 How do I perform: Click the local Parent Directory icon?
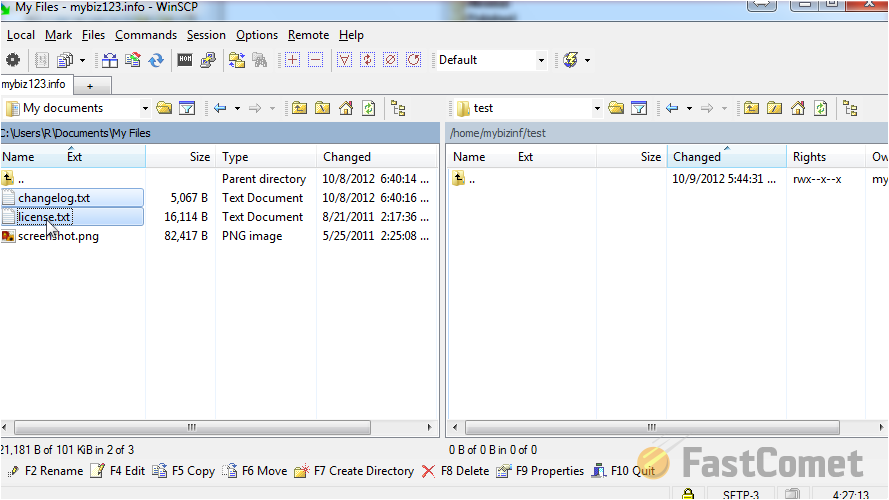[299, 108]
